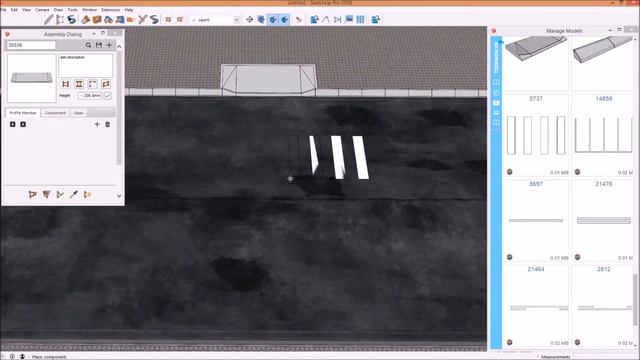Click the first small square toolbar icon

pos(168,20)
